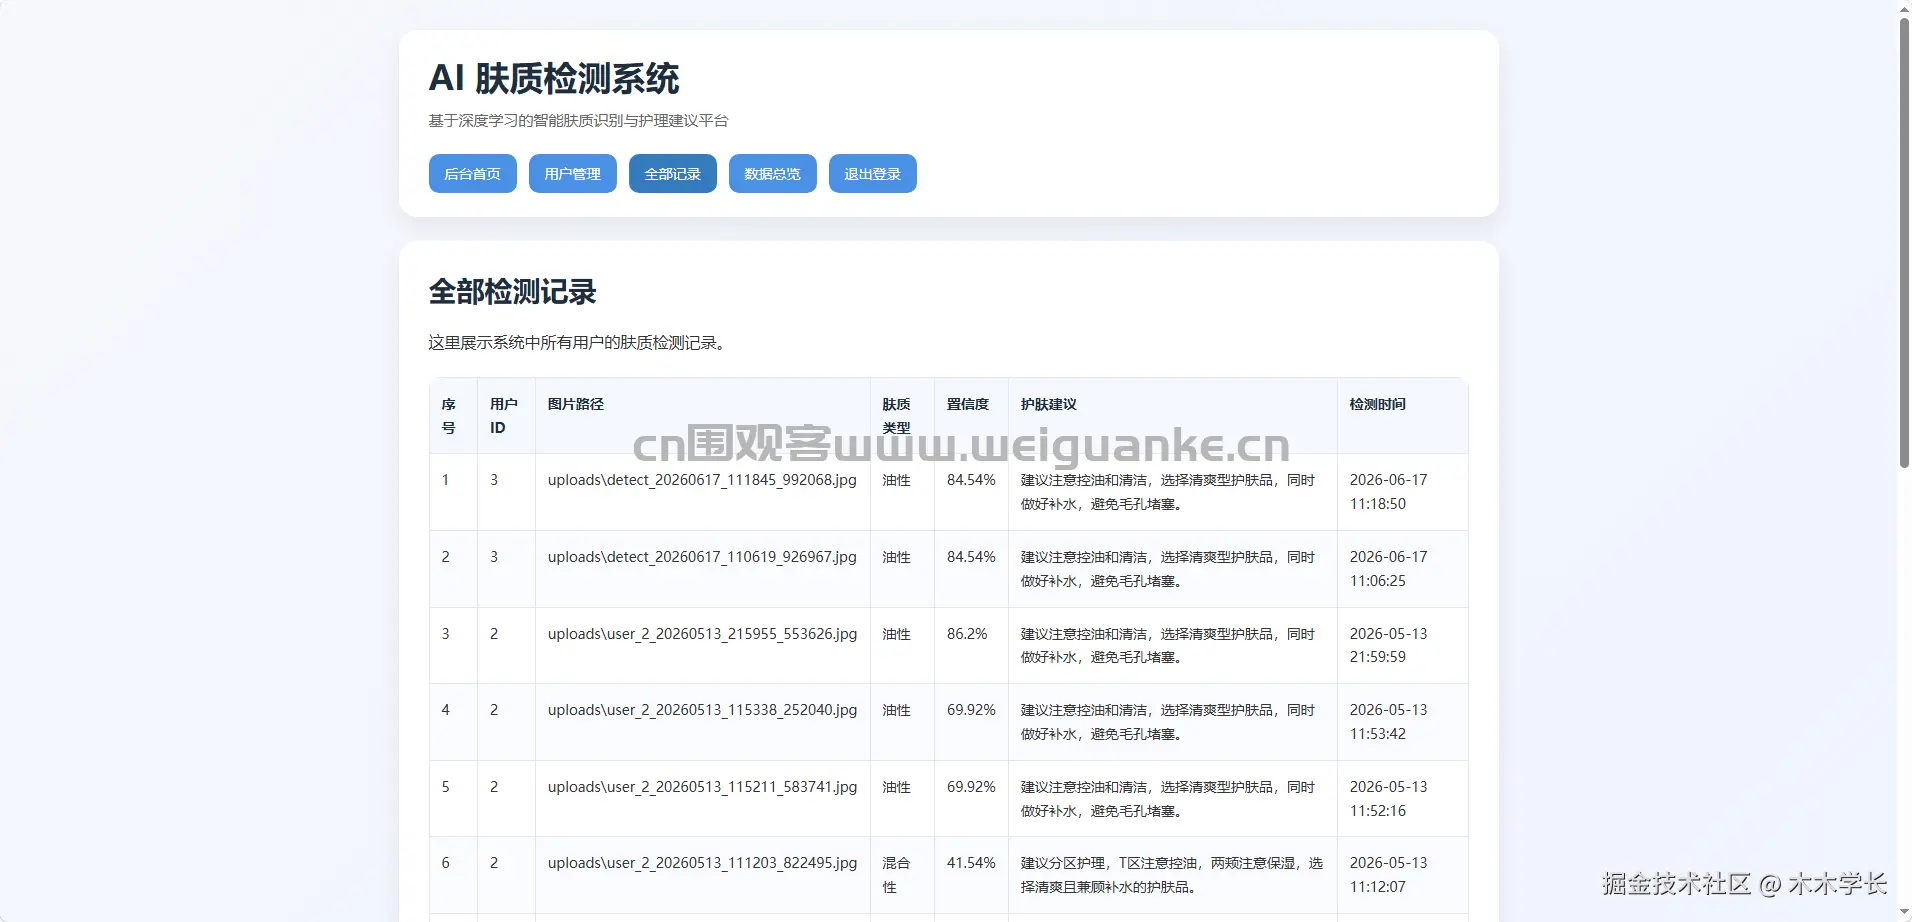Click the 置信度 column header
The image size is (1912, 922).
968,404
